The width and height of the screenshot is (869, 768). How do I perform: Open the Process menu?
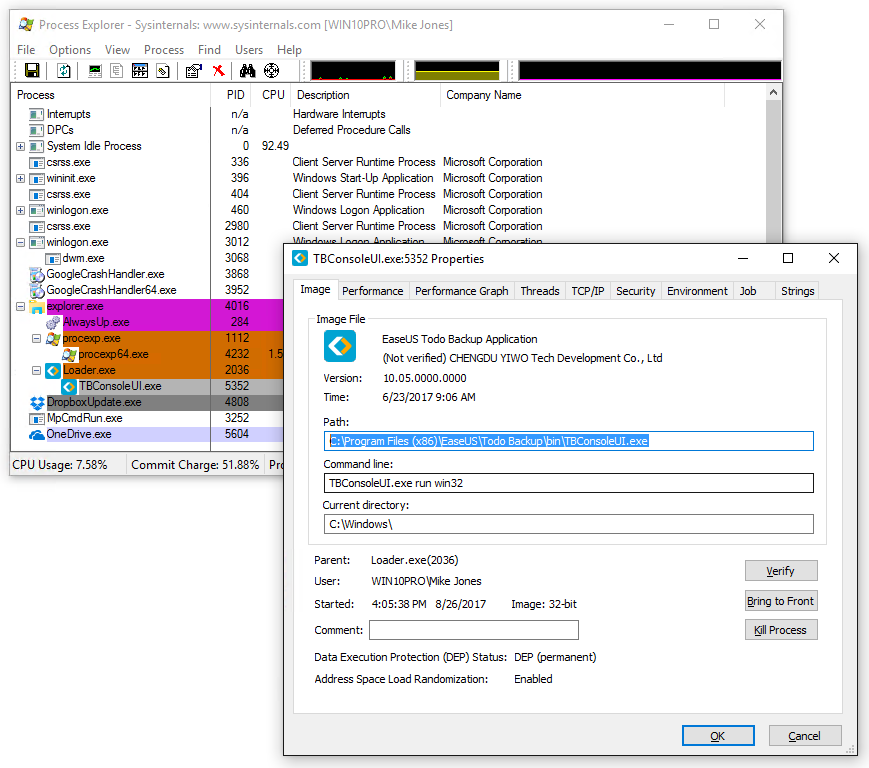(x=164, y=50)
